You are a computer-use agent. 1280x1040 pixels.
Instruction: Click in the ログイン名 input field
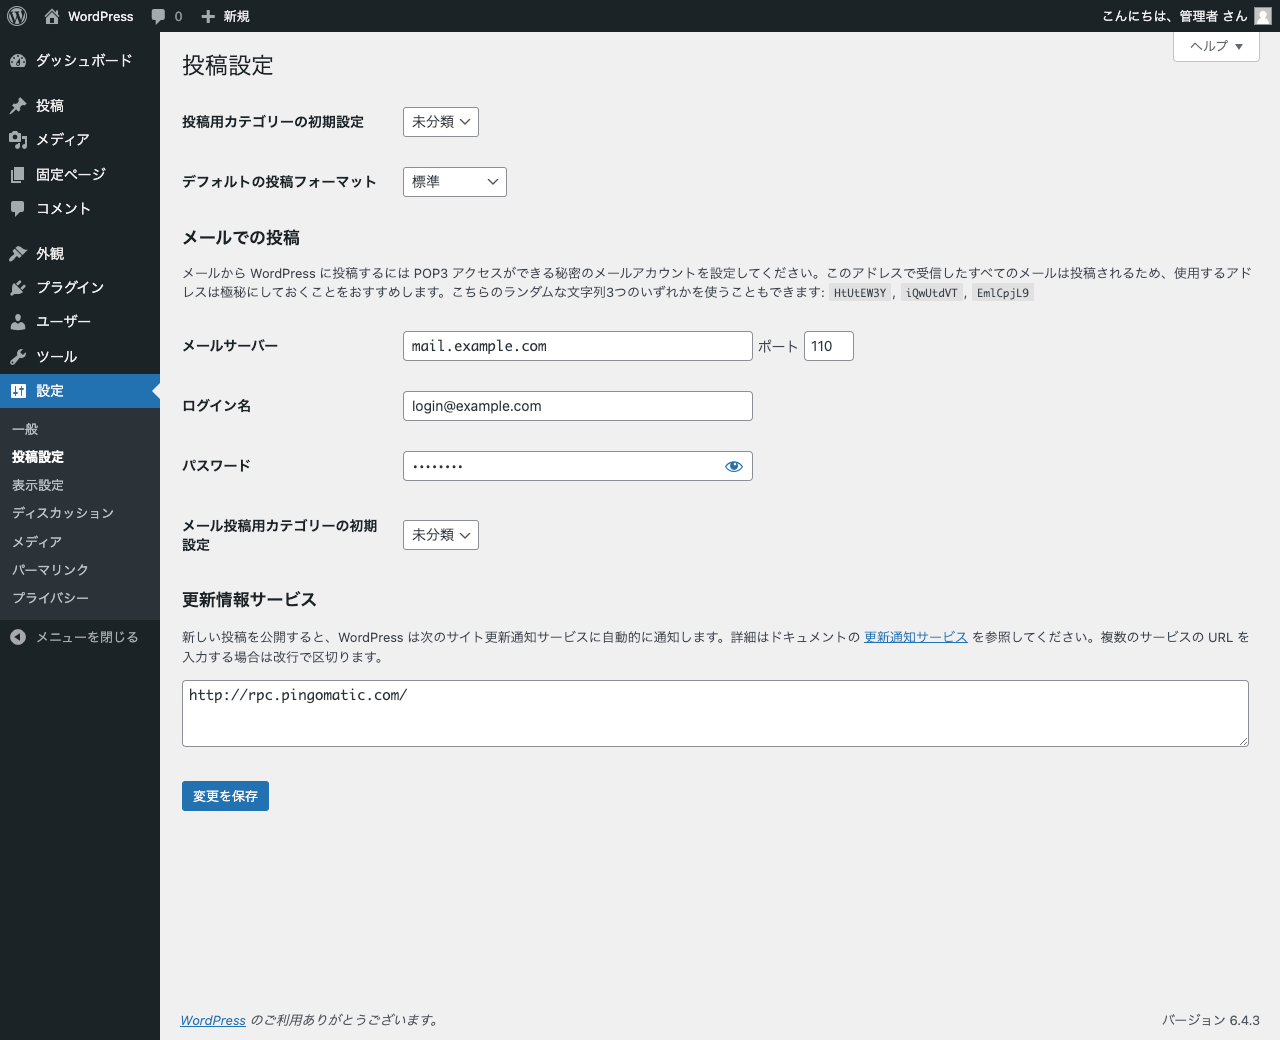coord(578,406)
